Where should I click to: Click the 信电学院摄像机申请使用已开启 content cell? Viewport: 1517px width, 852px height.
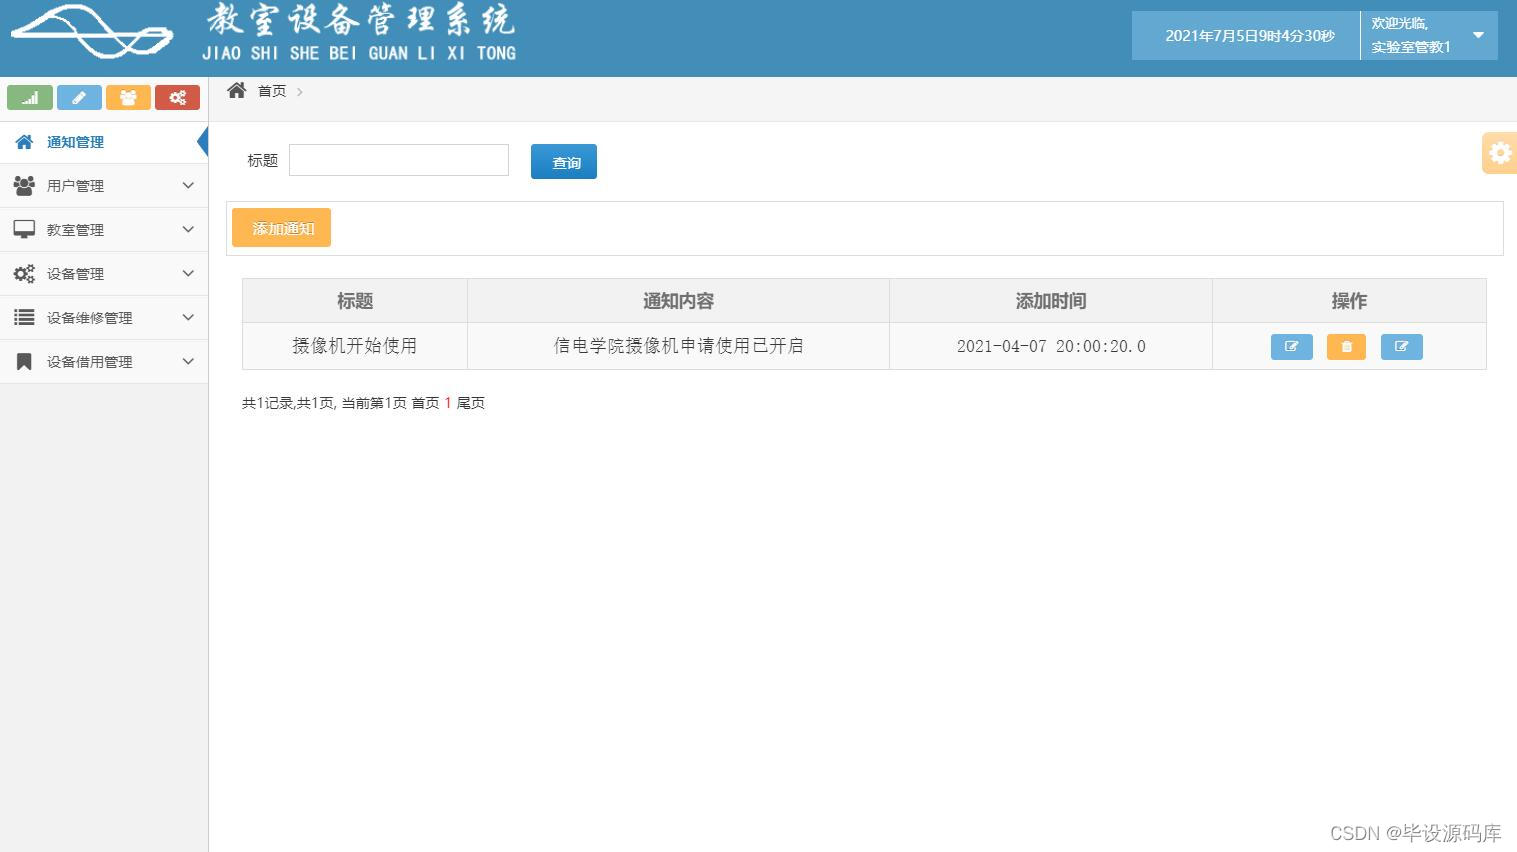[678, 346]
